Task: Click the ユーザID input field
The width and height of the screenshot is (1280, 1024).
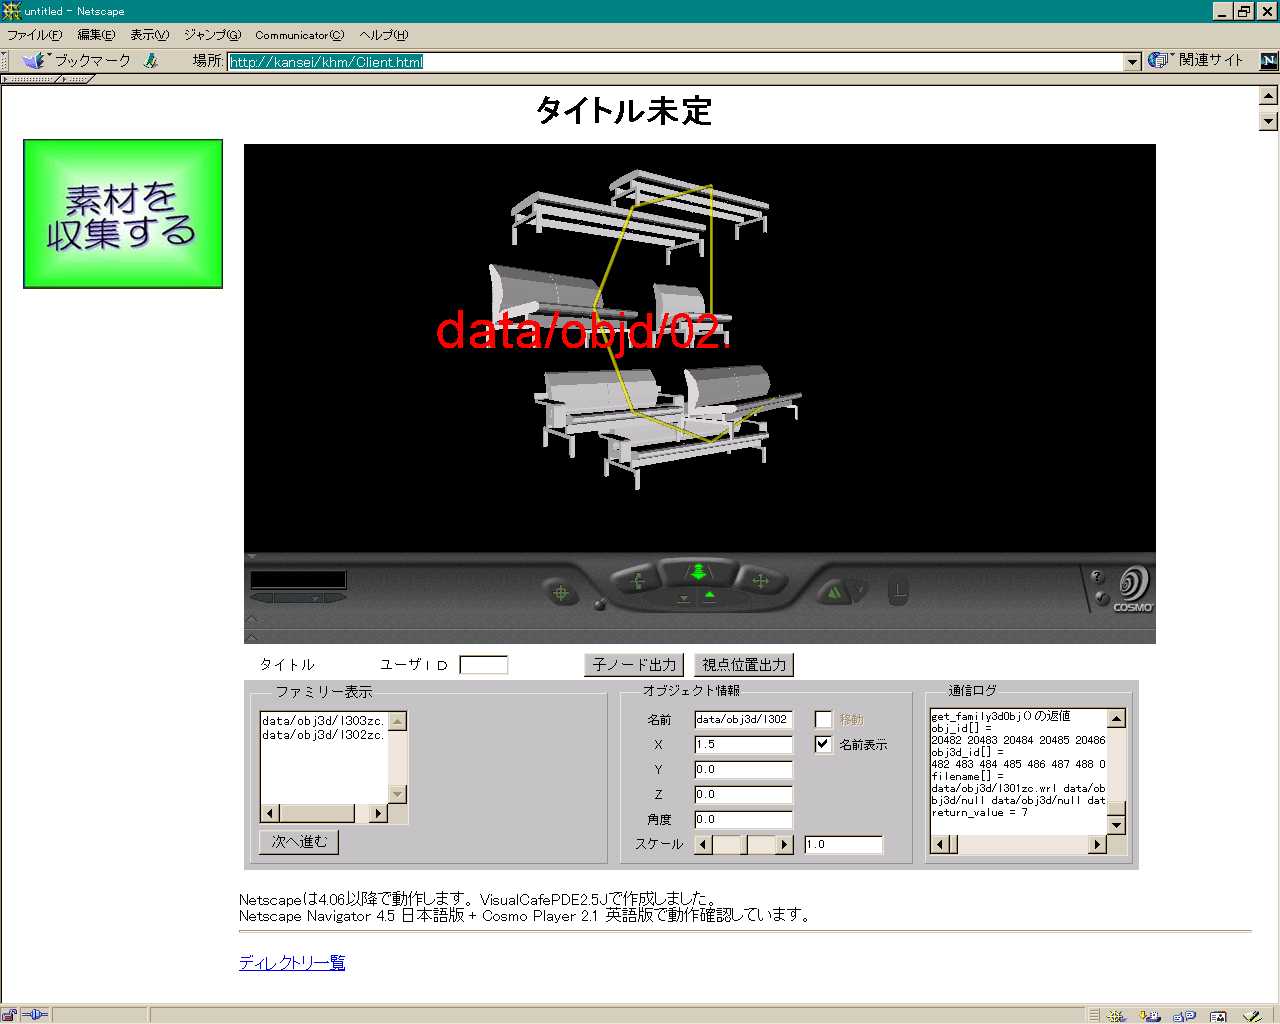Action: [483, 665]
